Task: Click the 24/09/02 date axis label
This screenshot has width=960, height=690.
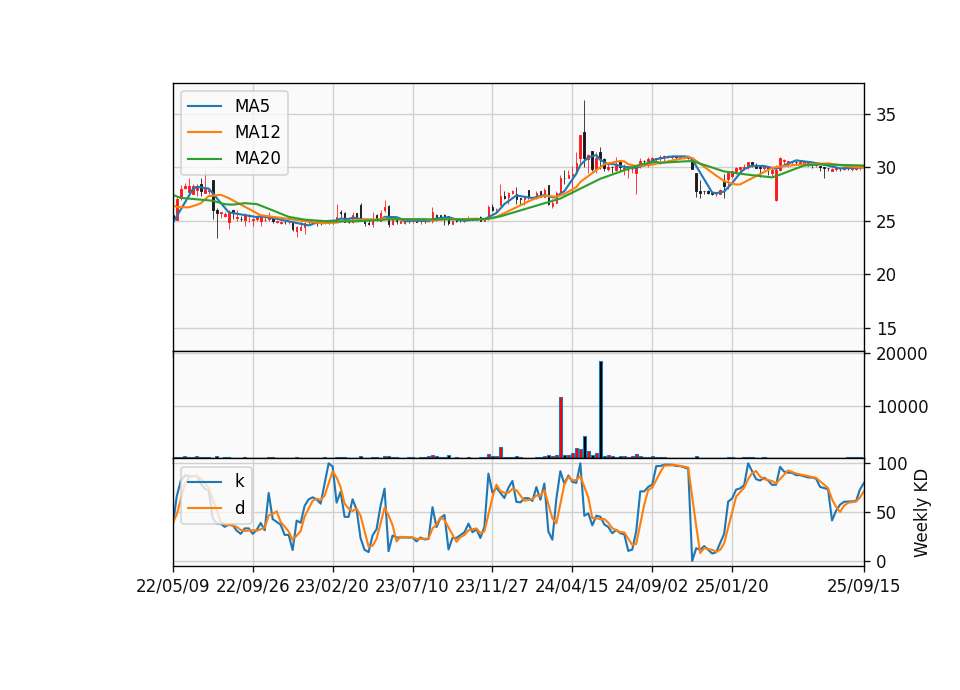Action: coord(651,586)
